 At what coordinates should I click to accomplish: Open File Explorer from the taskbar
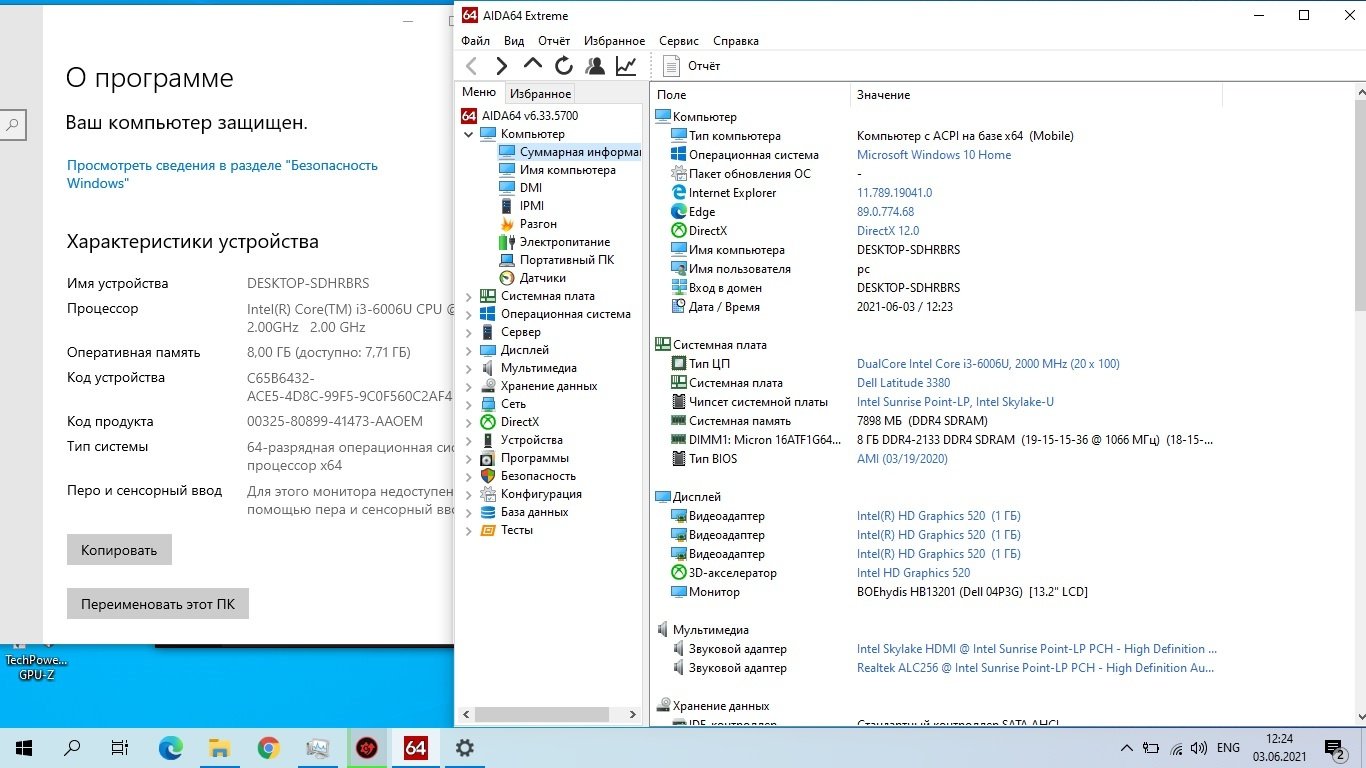tap(220, 748)
